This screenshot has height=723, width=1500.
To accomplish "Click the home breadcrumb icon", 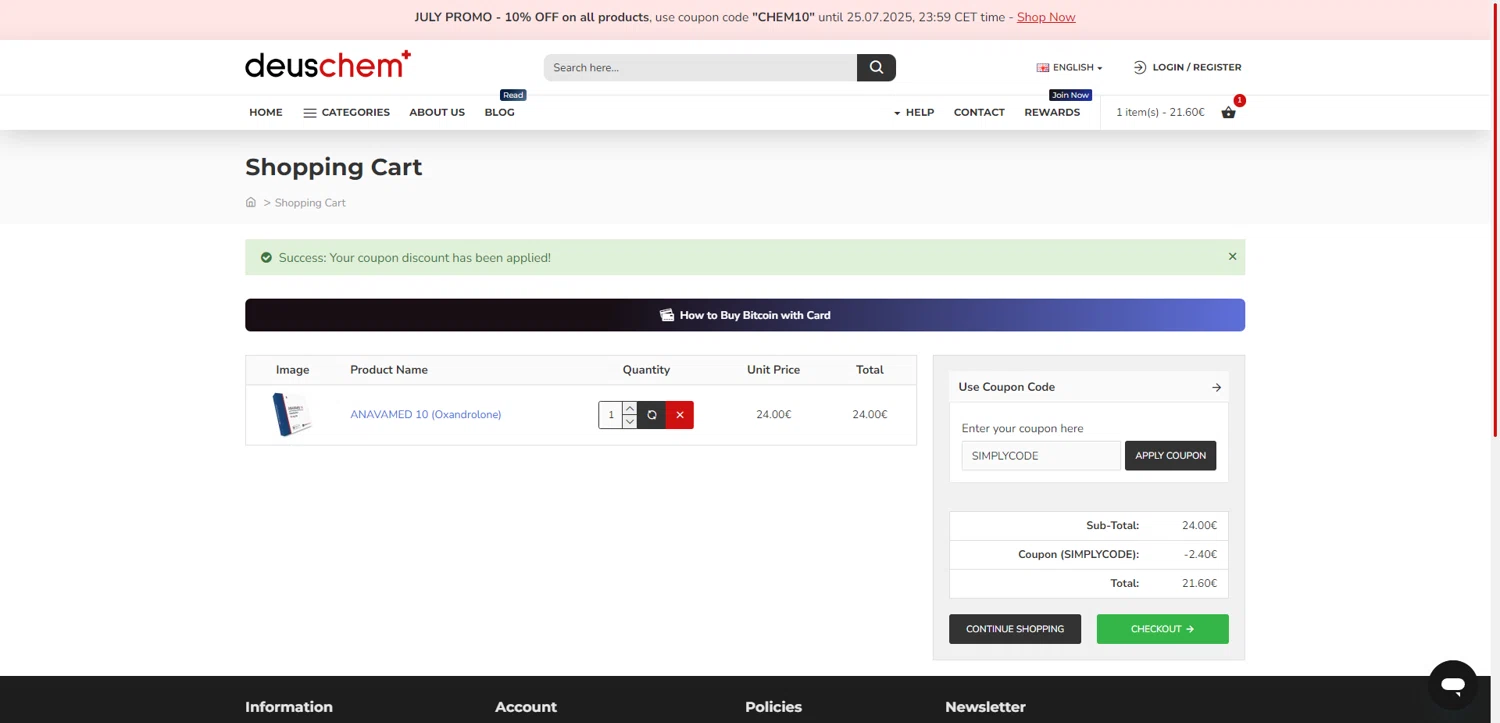I will pos(251,202).
